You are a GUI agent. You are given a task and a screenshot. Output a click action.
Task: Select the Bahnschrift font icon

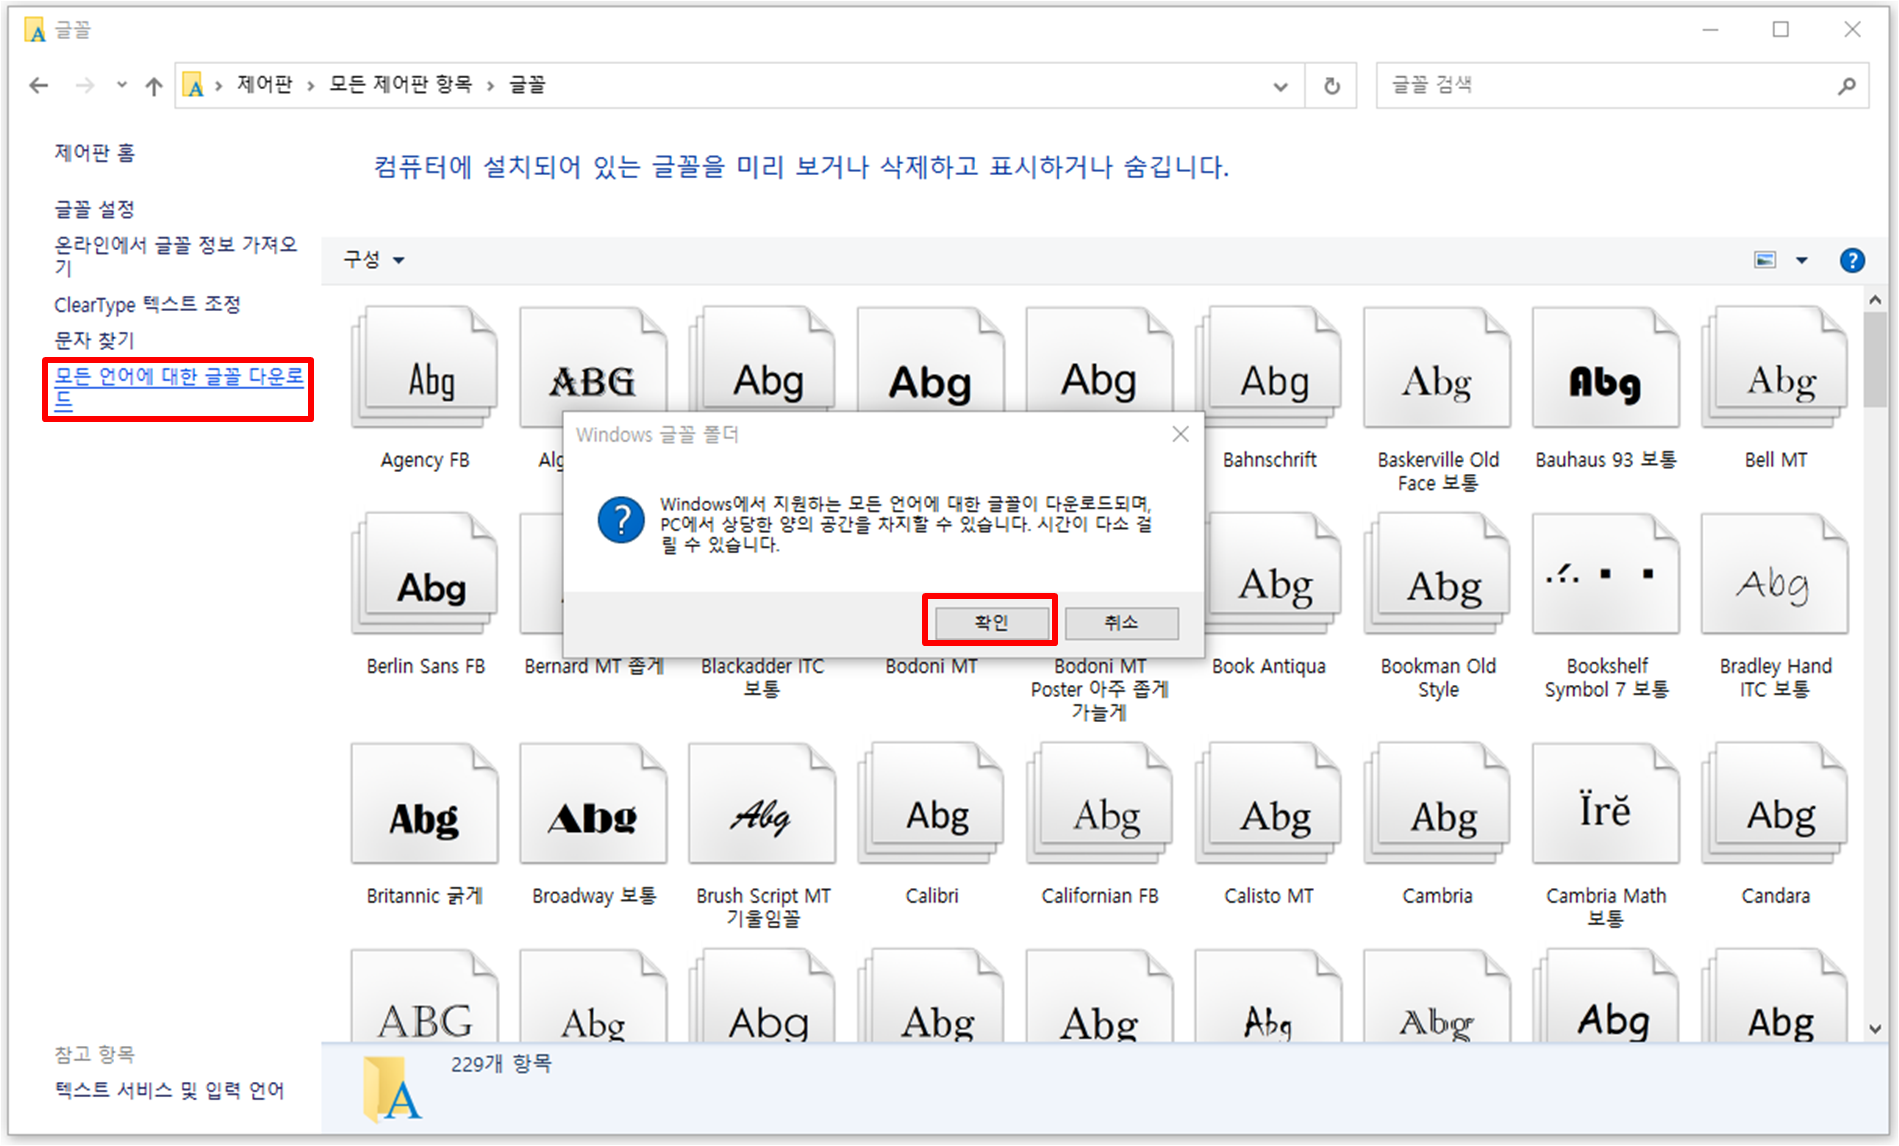(1269, 368)
